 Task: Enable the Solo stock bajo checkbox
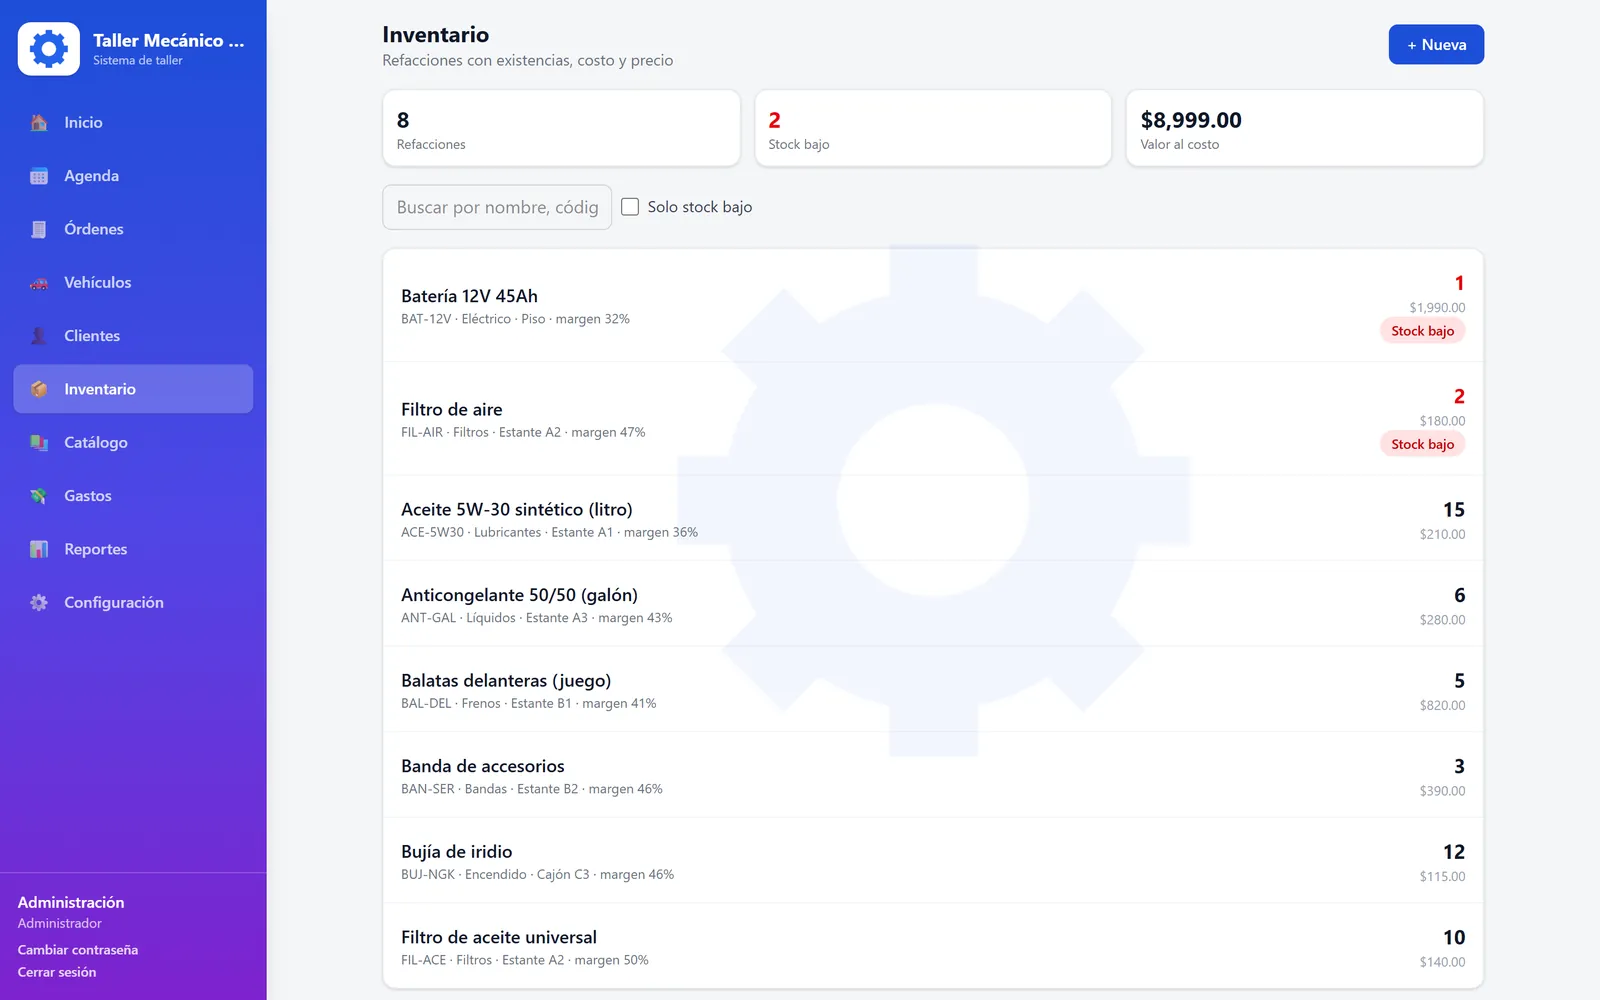pos(630,207)
